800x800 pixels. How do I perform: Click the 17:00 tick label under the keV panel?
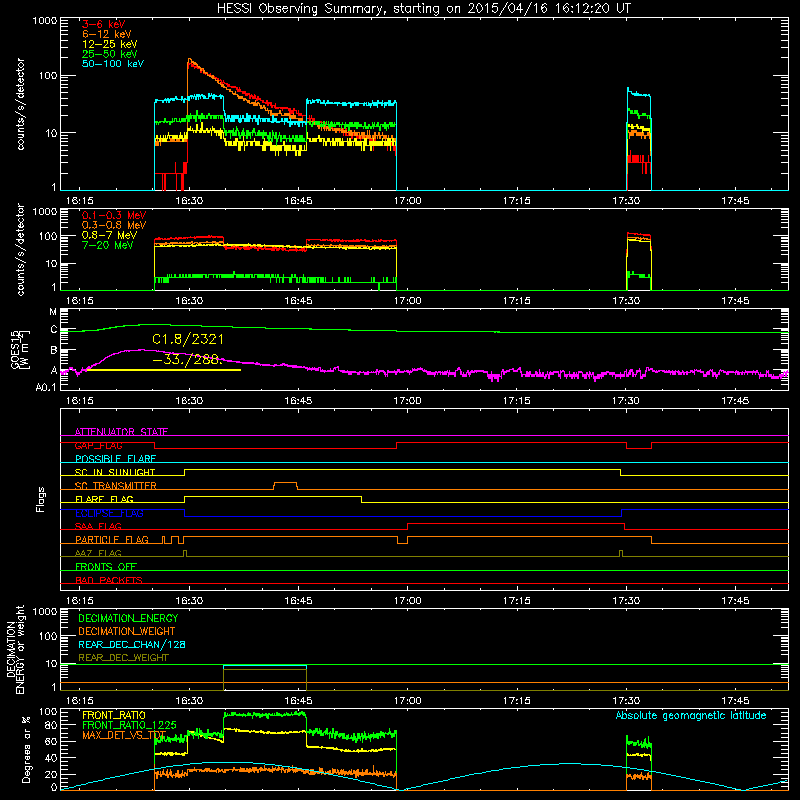[408, 201]
